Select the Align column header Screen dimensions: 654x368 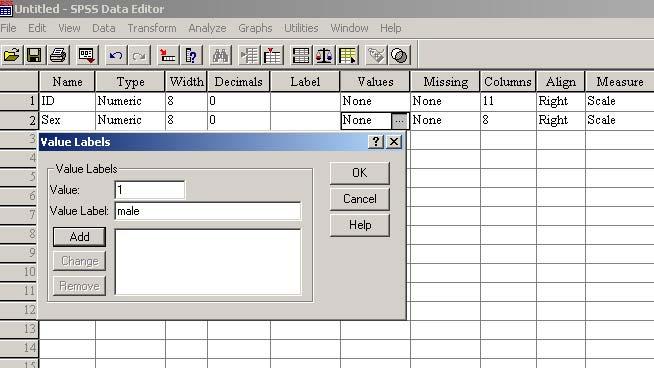561,81
